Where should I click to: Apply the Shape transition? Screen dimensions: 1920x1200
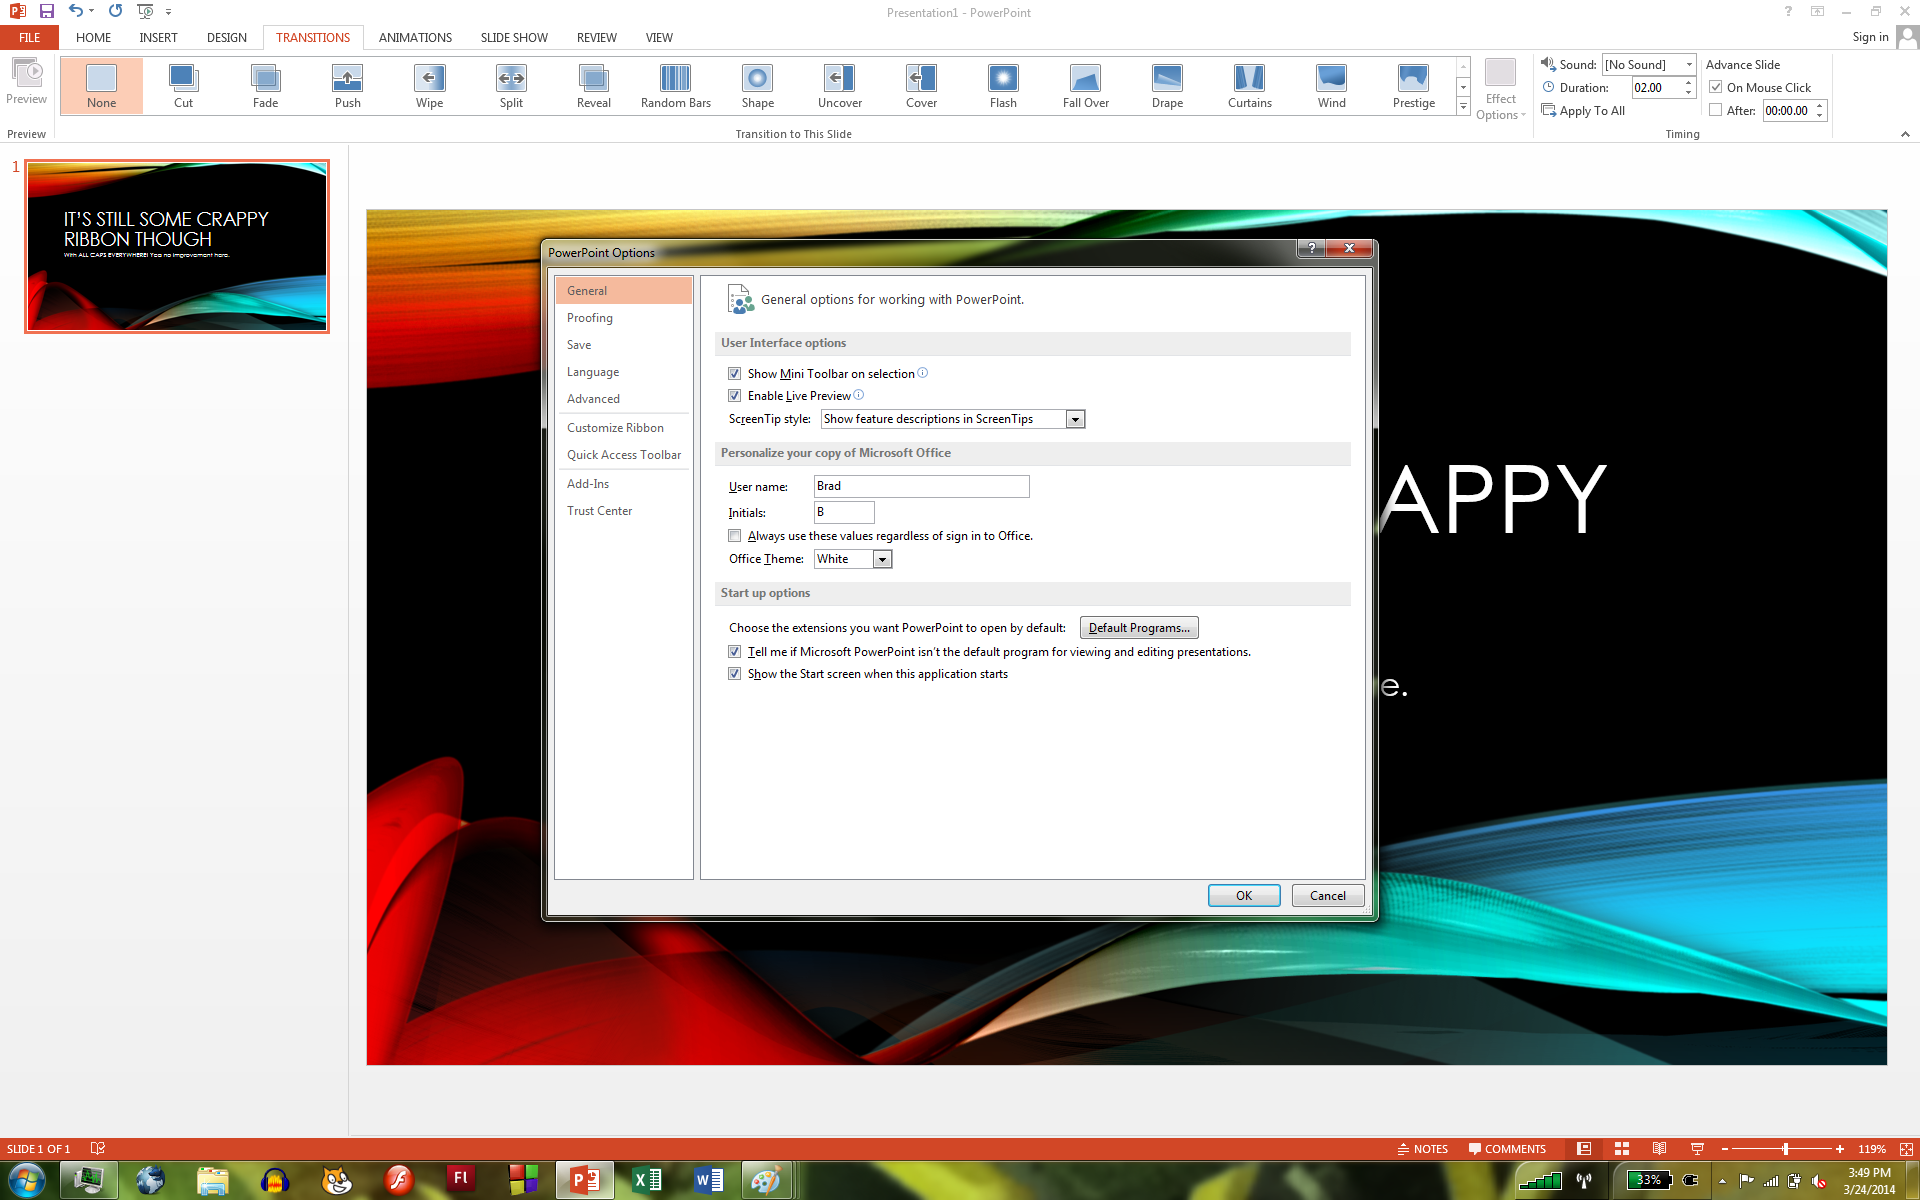pyautogui.click(x=757, y=85)
